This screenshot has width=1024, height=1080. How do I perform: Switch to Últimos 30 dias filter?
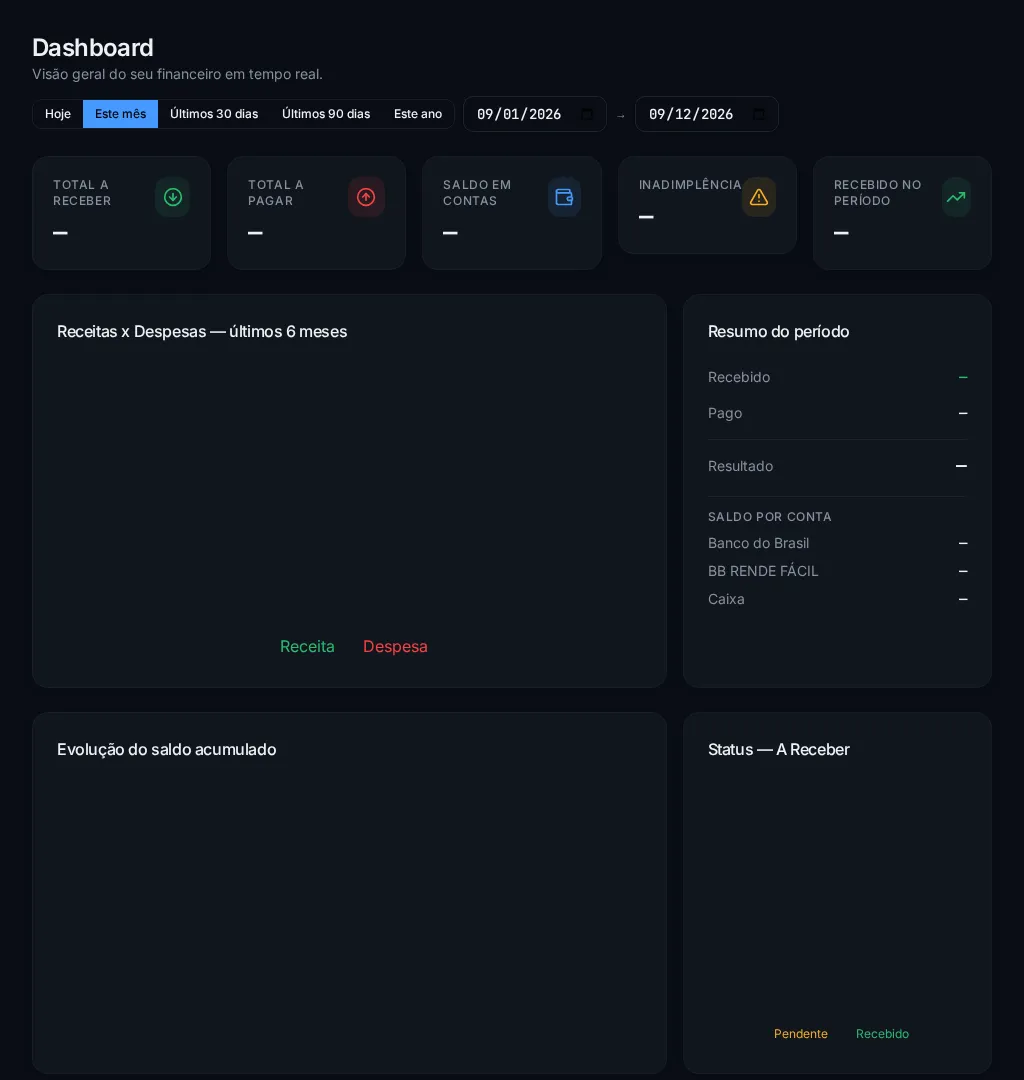click(214, 114)
